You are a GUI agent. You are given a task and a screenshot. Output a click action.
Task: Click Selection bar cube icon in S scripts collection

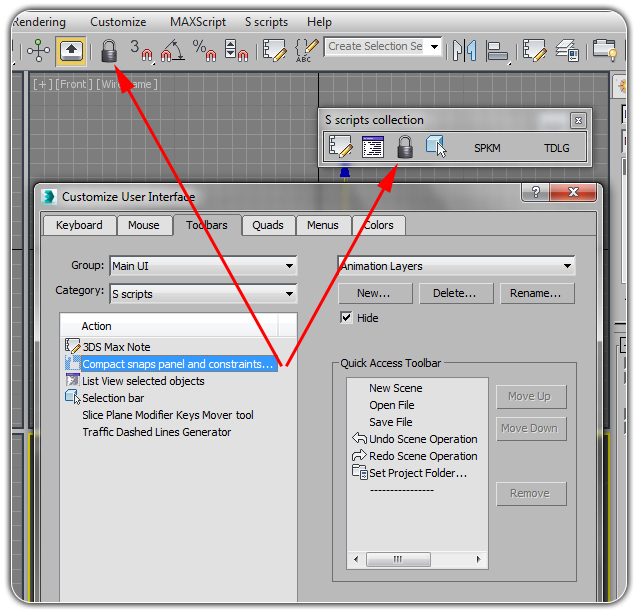(436, 146)
